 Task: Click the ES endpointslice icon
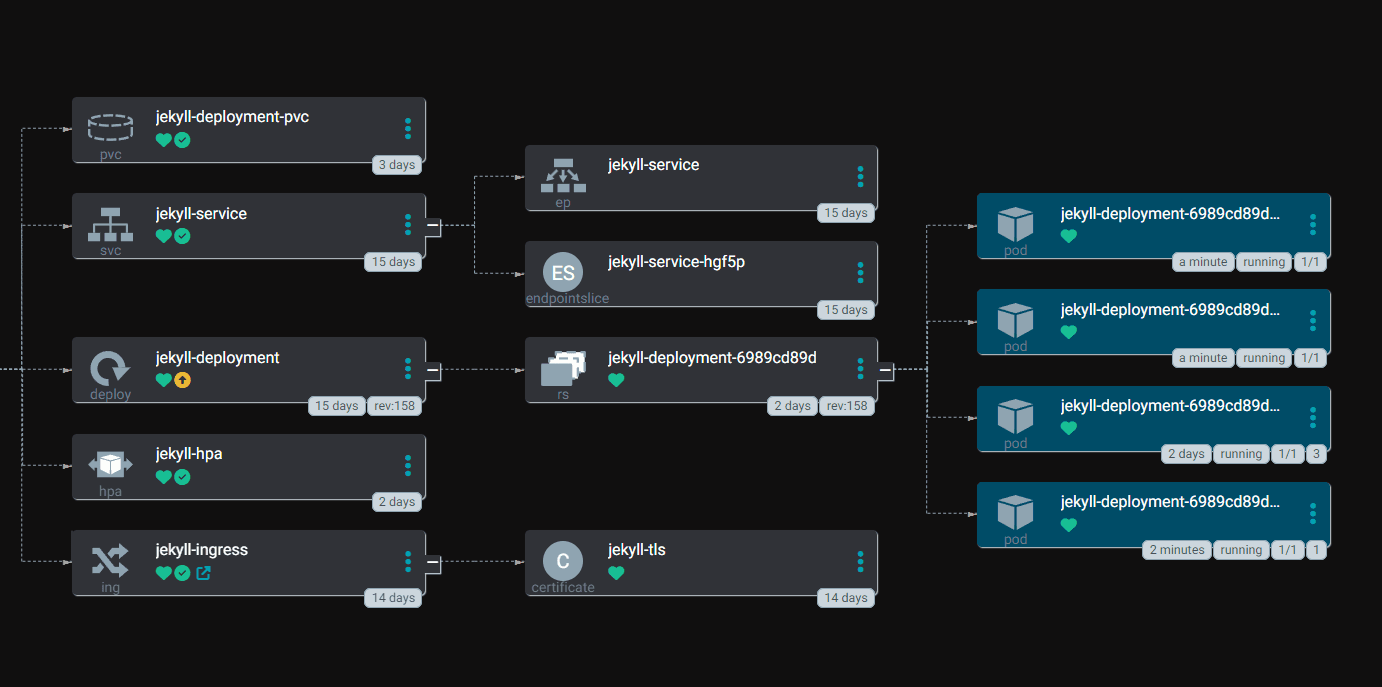[562, 273]
